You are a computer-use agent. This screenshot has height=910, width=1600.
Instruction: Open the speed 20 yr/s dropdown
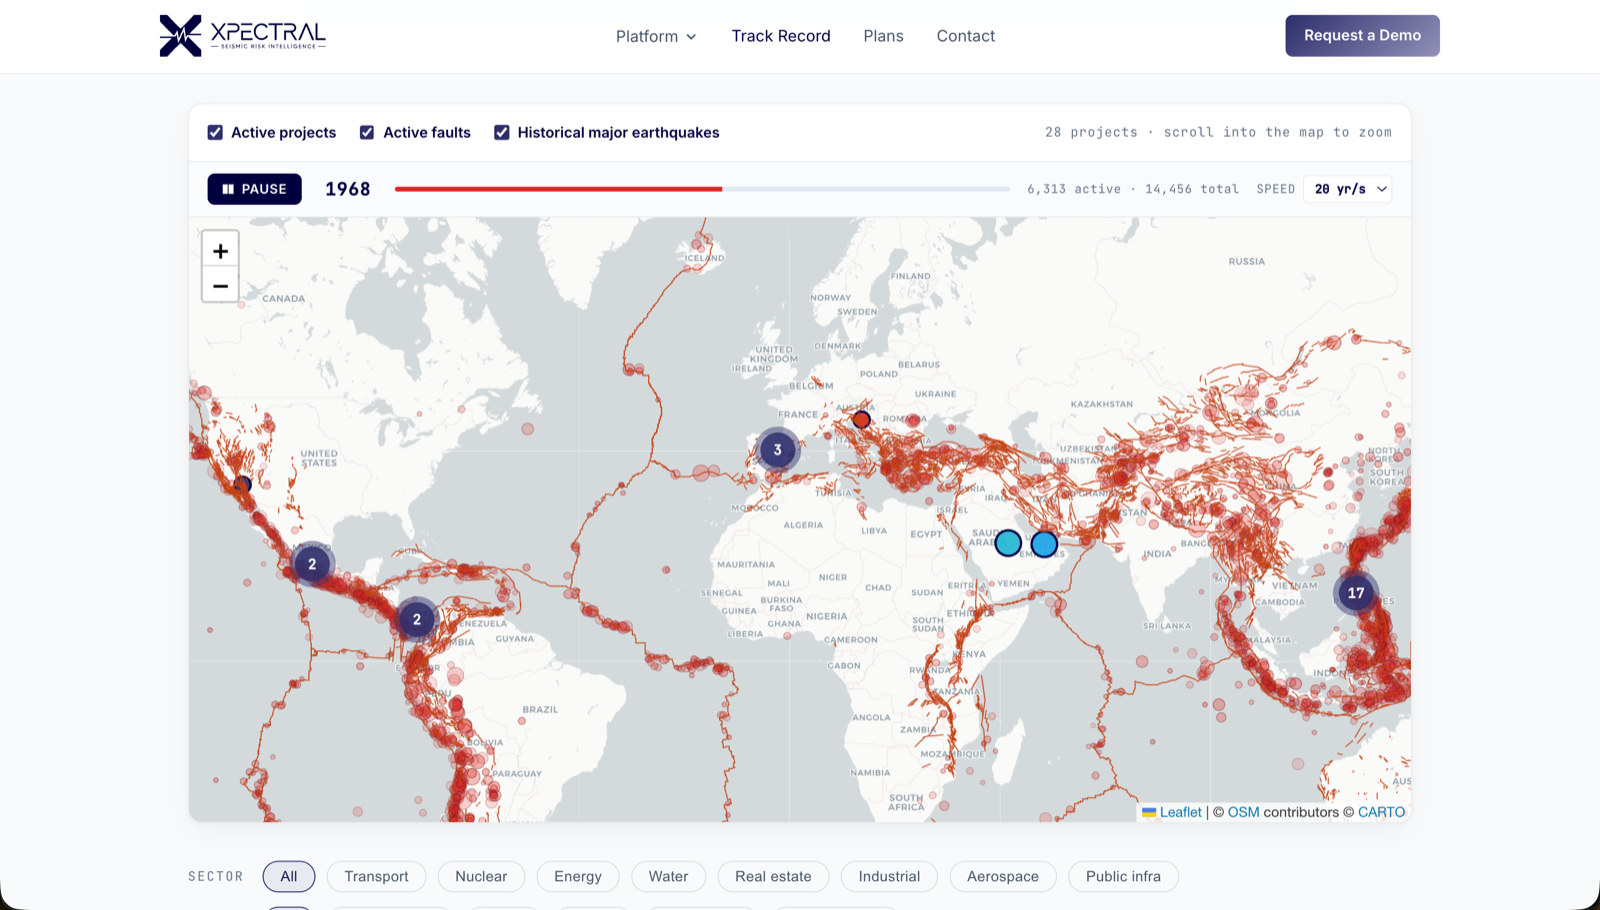pyautogui.click(x=1347, y=189)
